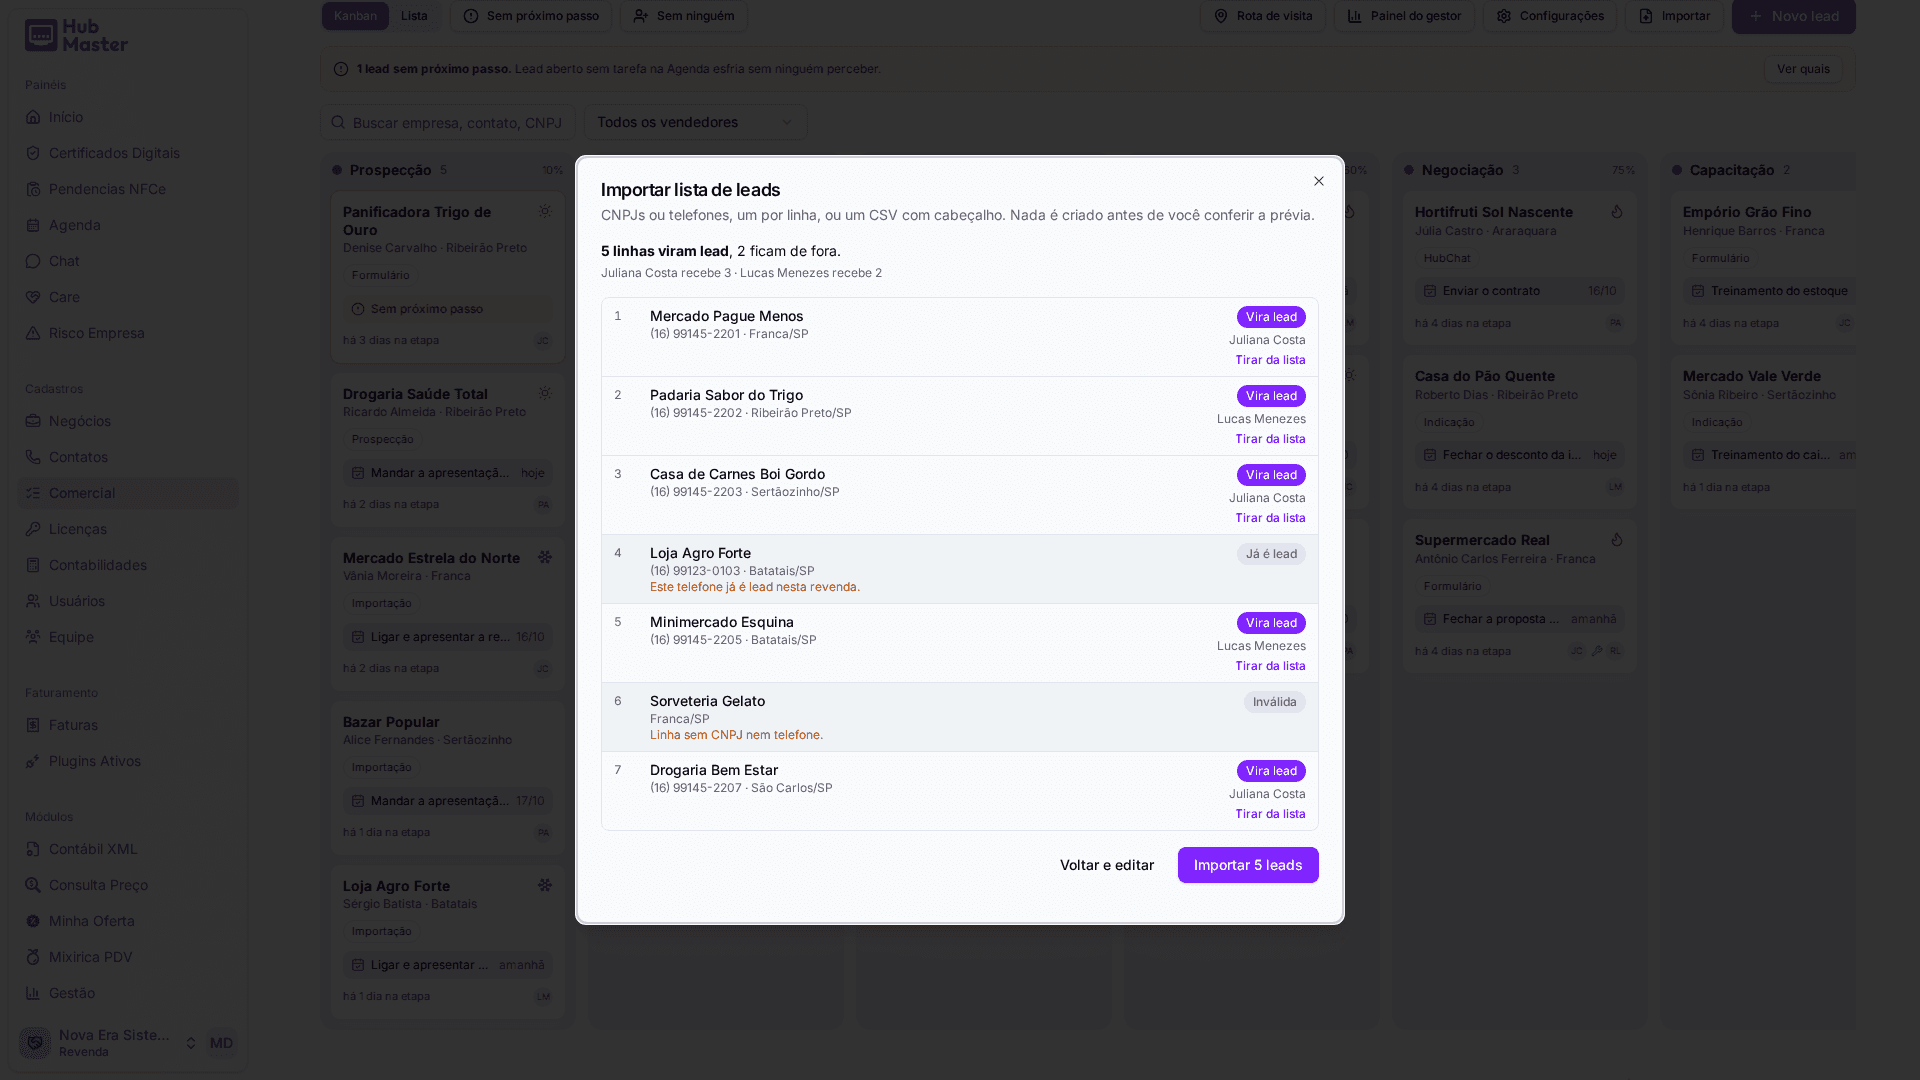
Task: Click Importar 5 leads button
Action: [x=1248, y=865]
